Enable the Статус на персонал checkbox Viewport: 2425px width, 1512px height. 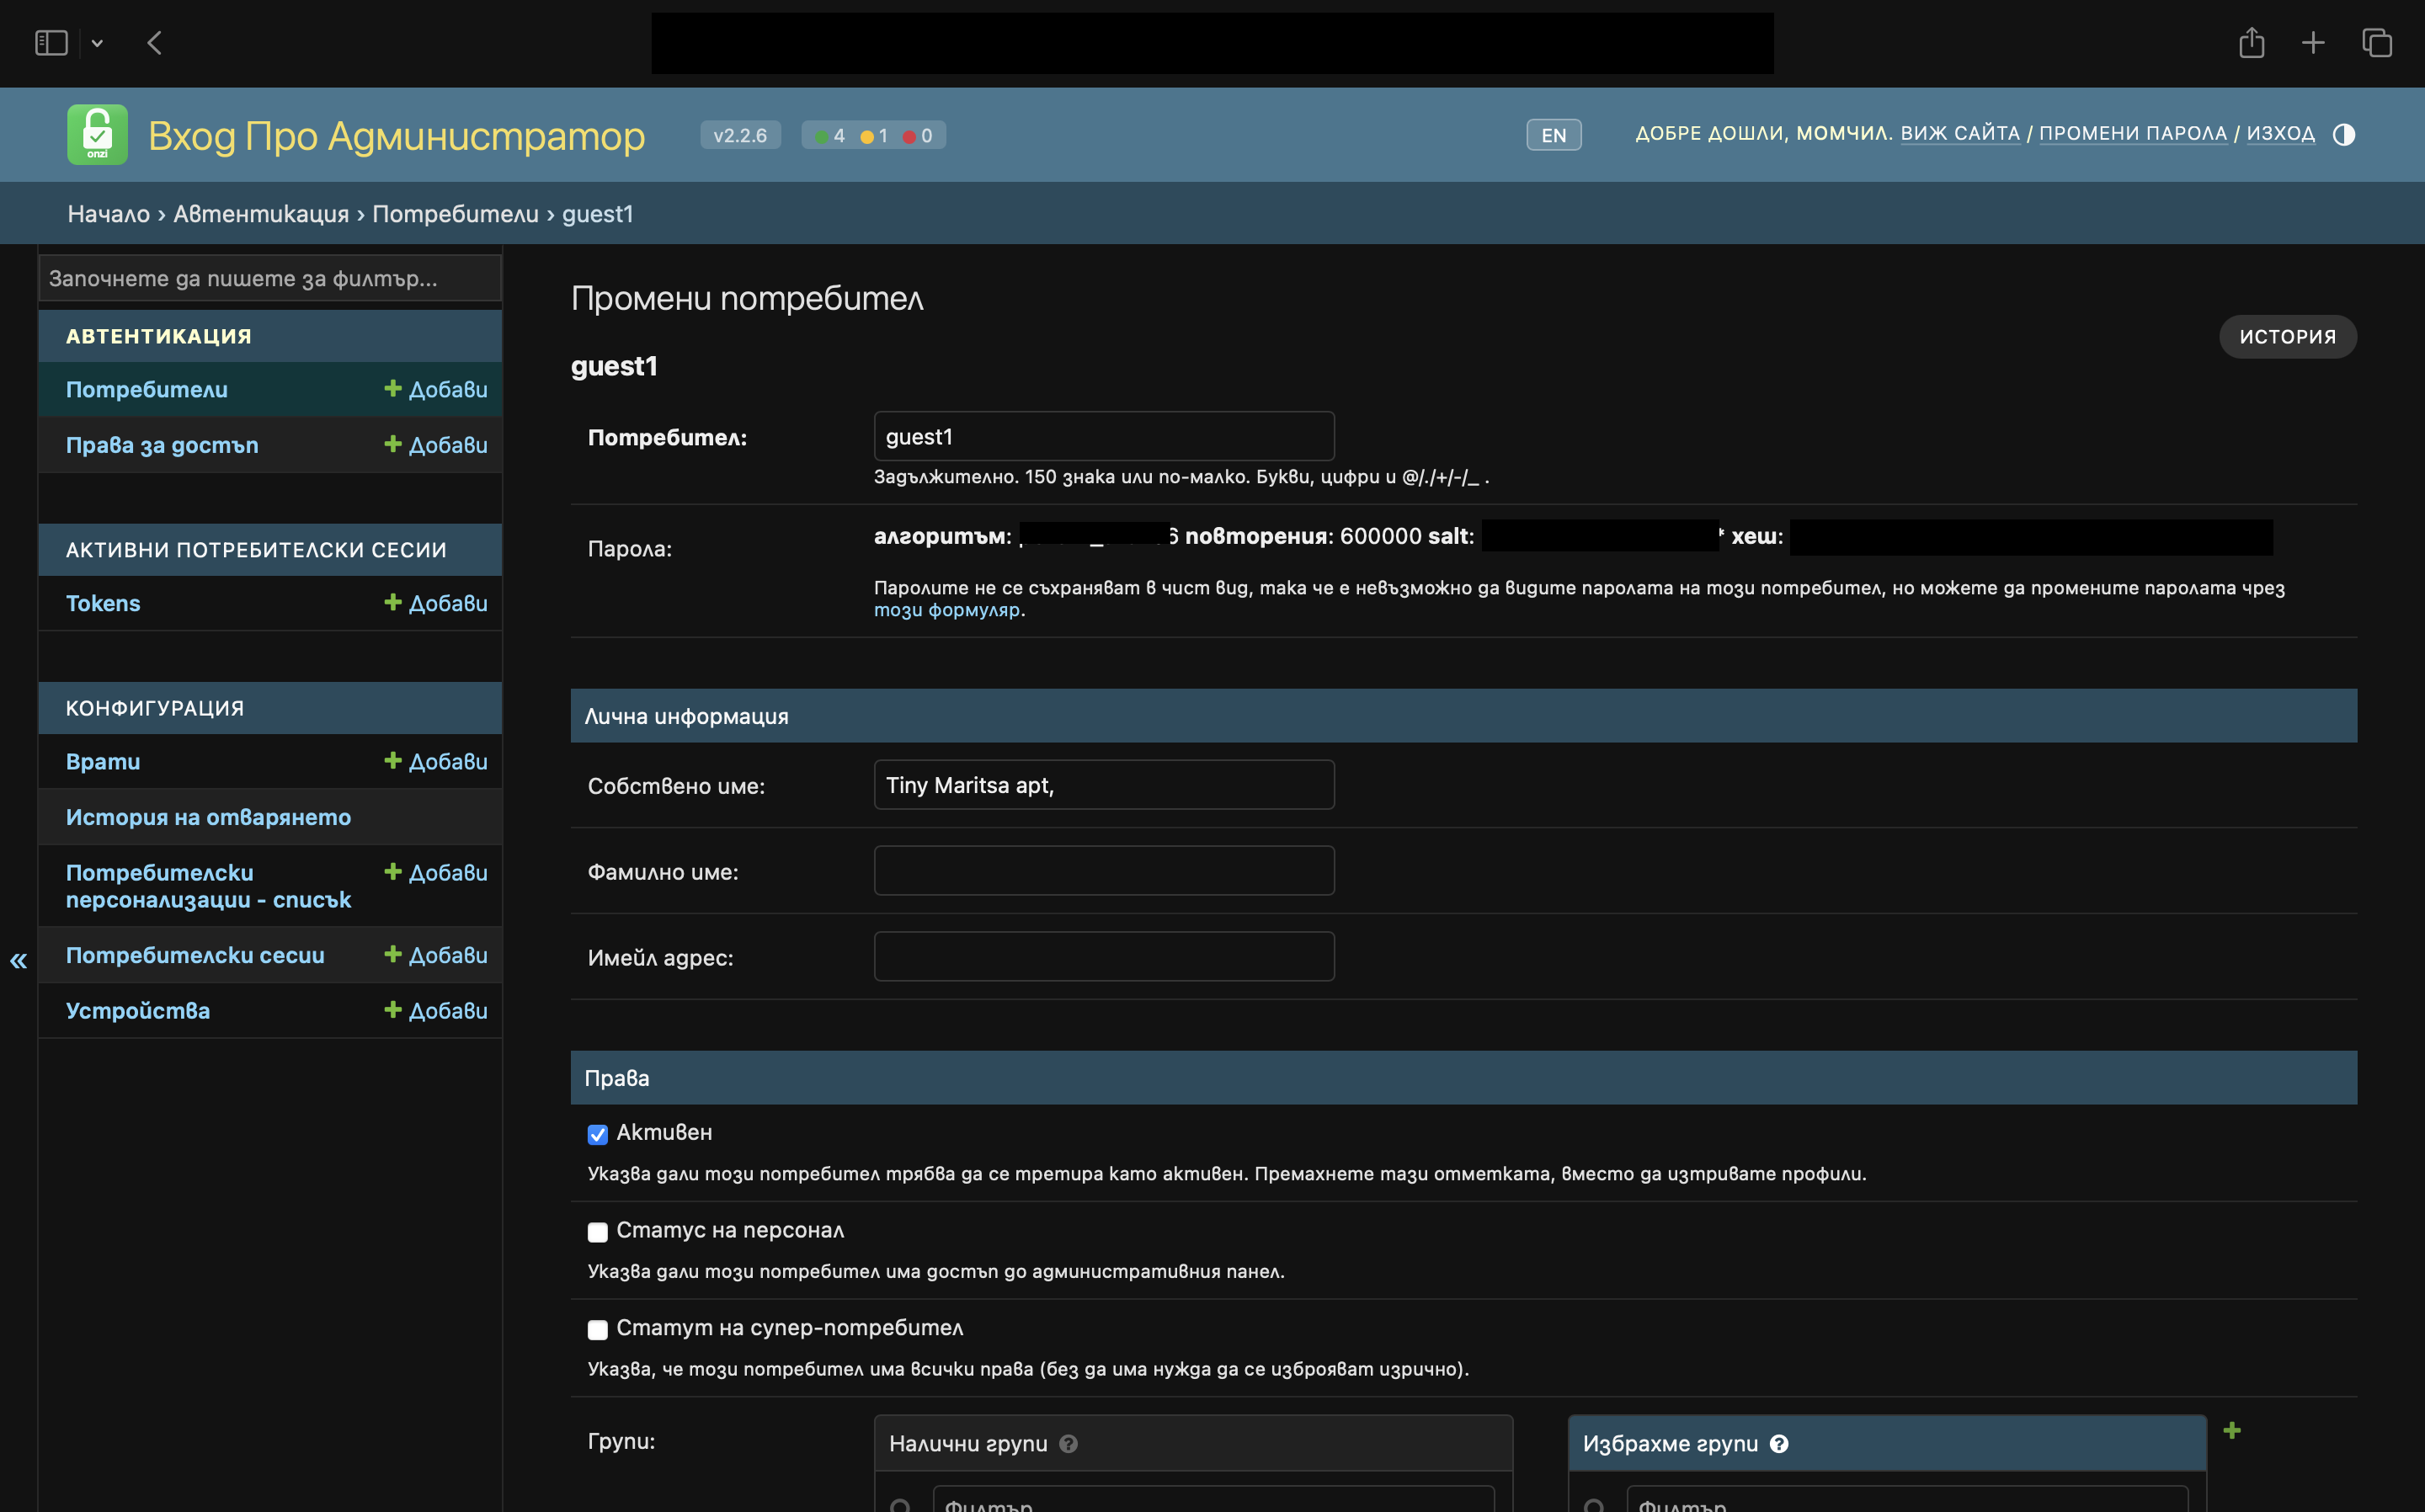[597, 1232]
